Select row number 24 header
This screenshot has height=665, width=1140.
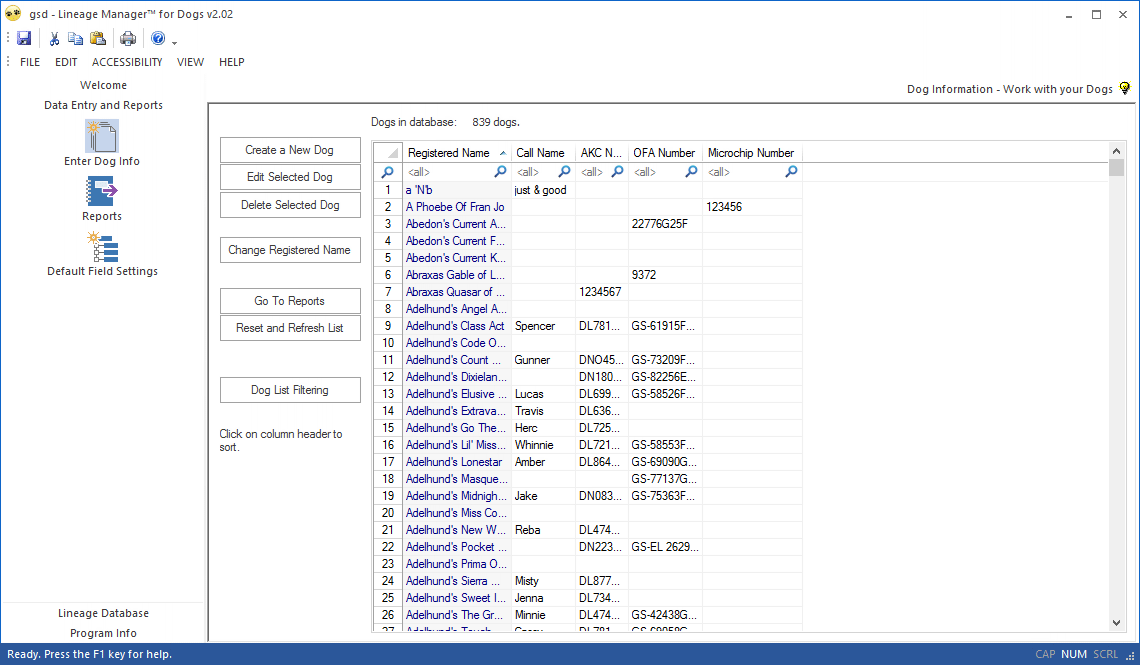[388, 581]
